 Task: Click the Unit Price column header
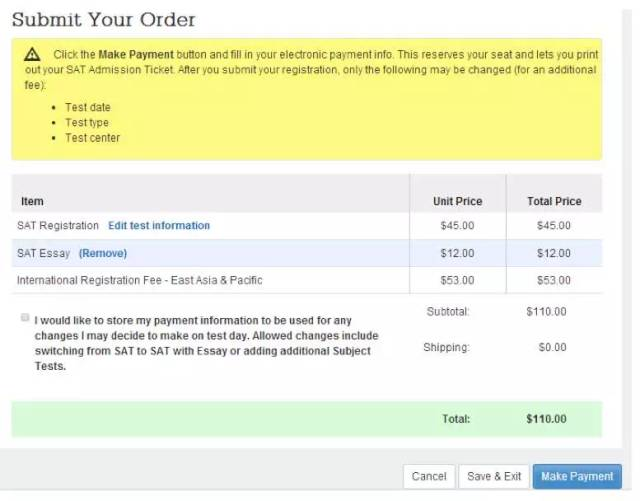point(457,201)
